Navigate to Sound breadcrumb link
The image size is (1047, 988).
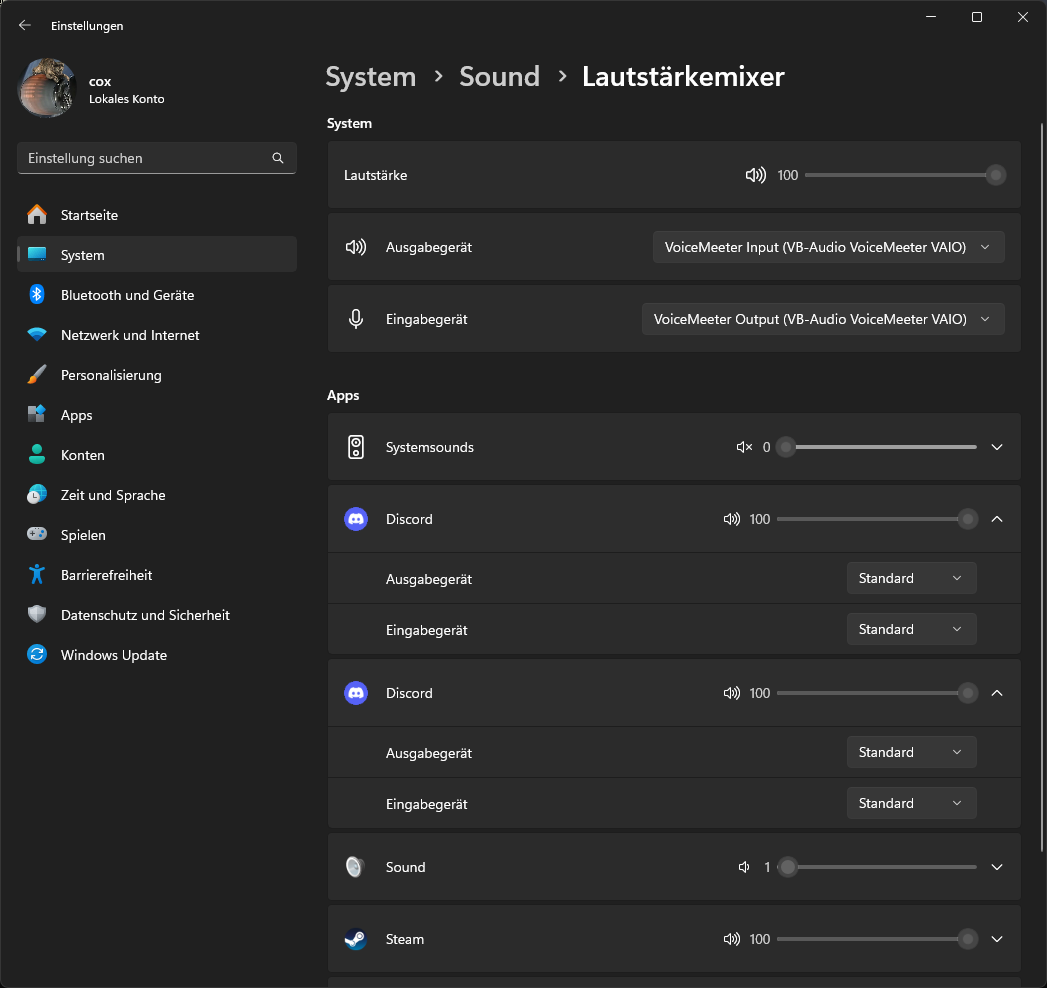point(499,77)
